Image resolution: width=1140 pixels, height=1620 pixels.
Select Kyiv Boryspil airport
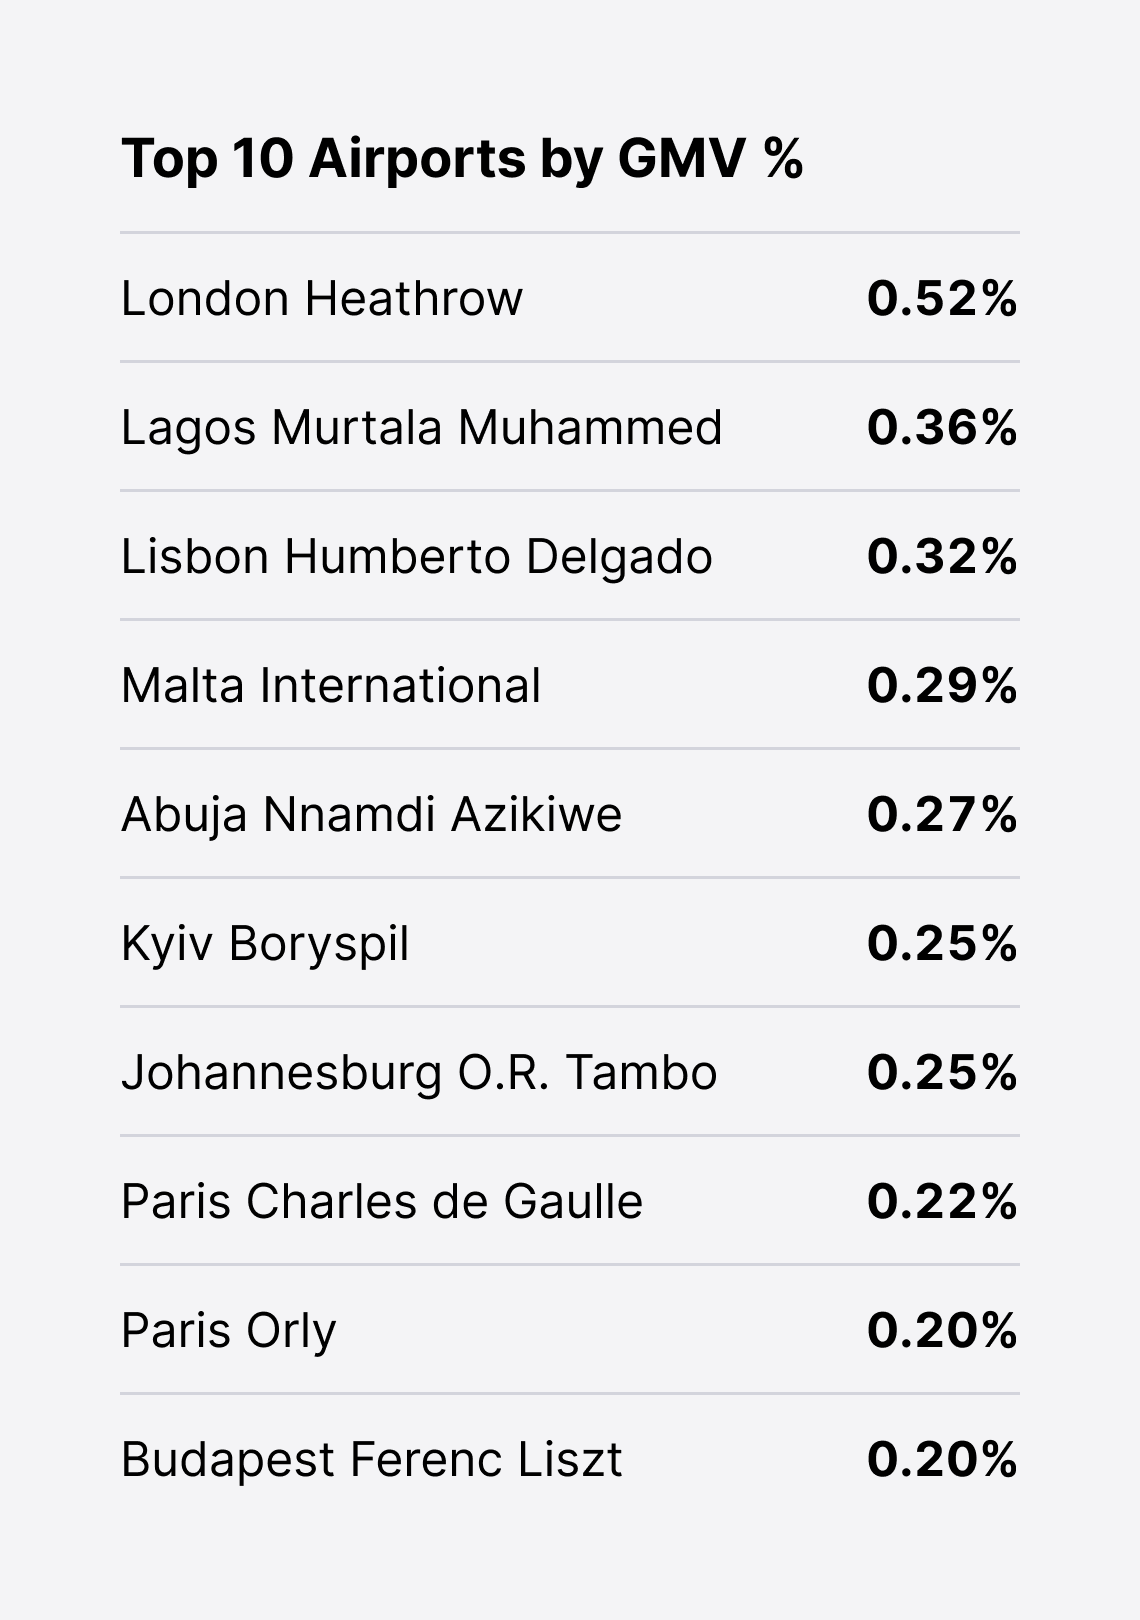tap(265, 944)
